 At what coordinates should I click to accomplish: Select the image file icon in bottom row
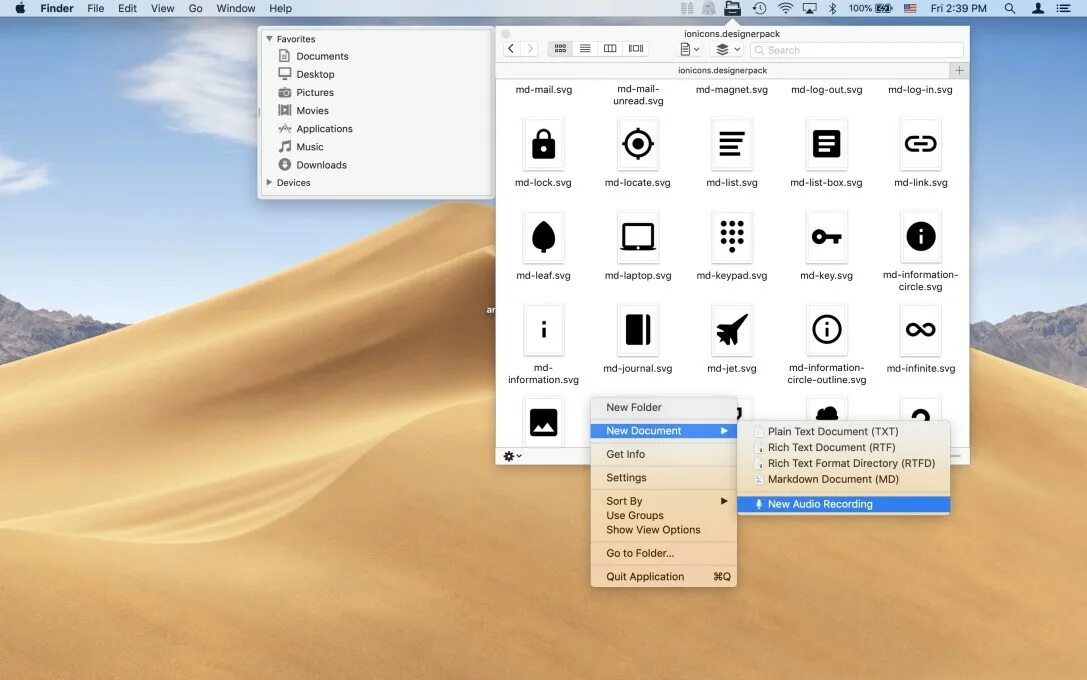tap(544, 422)
